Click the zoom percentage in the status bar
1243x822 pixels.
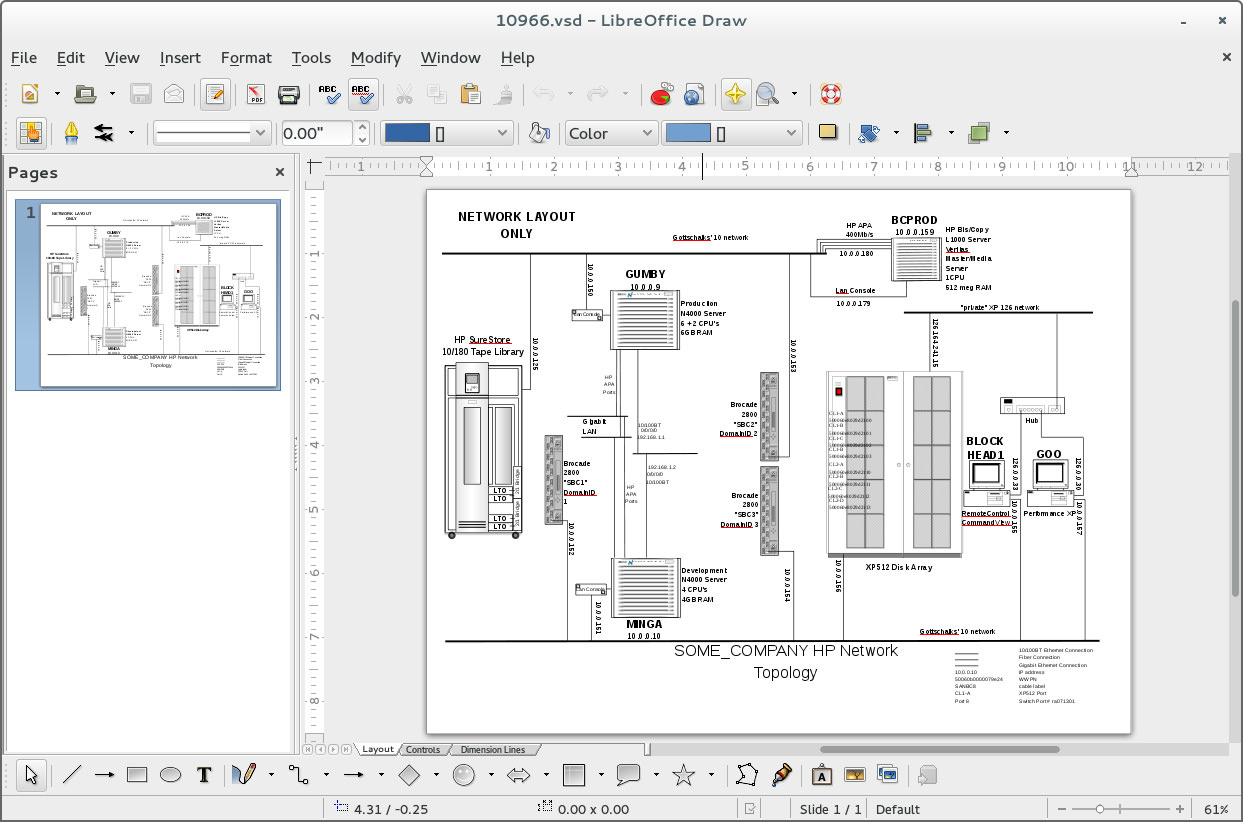pyautogui.click(x=1216, y=809)
